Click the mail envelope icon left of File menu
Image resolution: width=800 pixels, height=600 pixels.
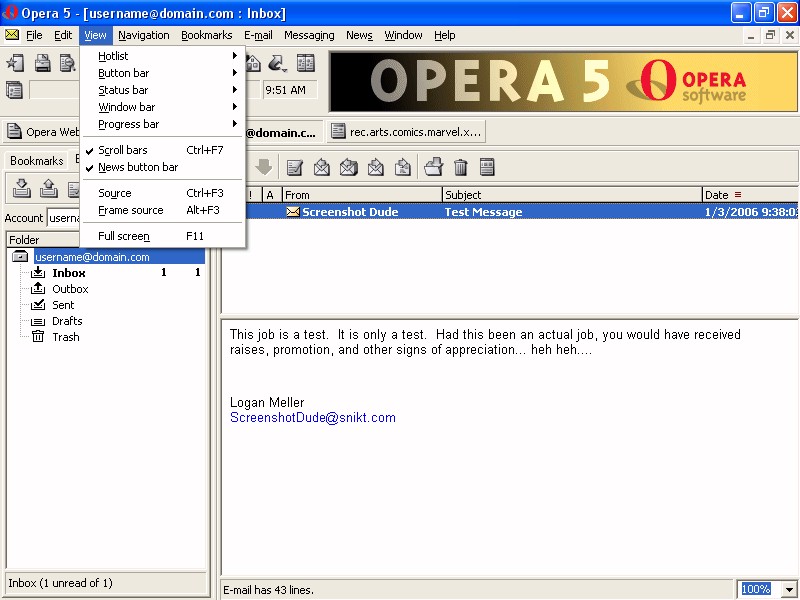point(12,35)
